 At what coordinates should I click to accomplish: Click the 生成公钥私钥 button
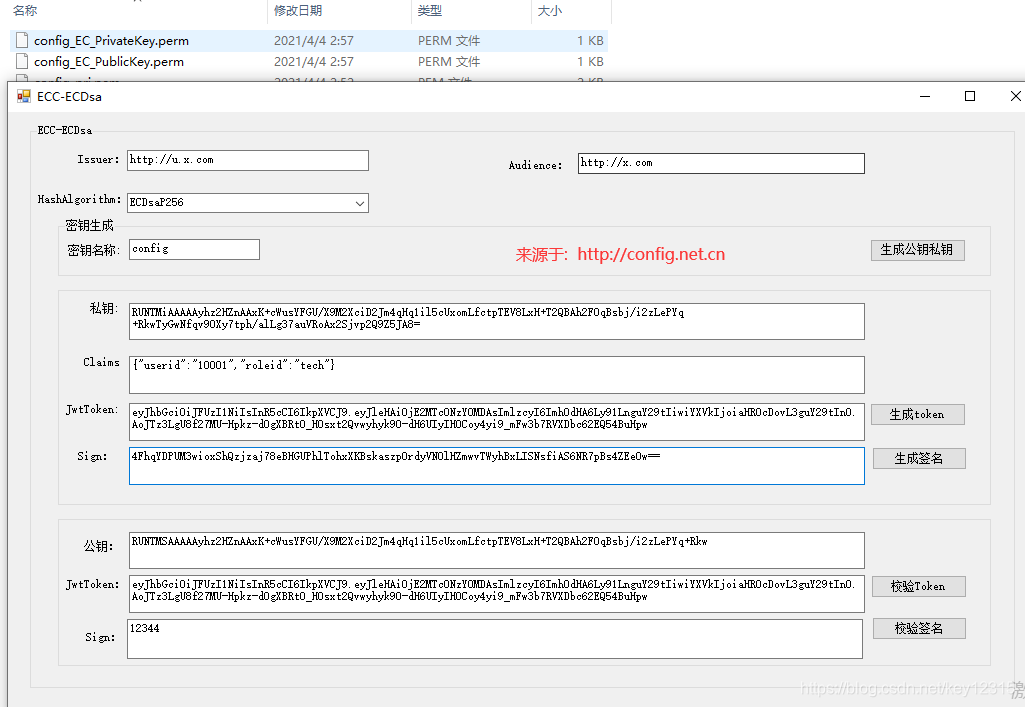coord(917,250)
